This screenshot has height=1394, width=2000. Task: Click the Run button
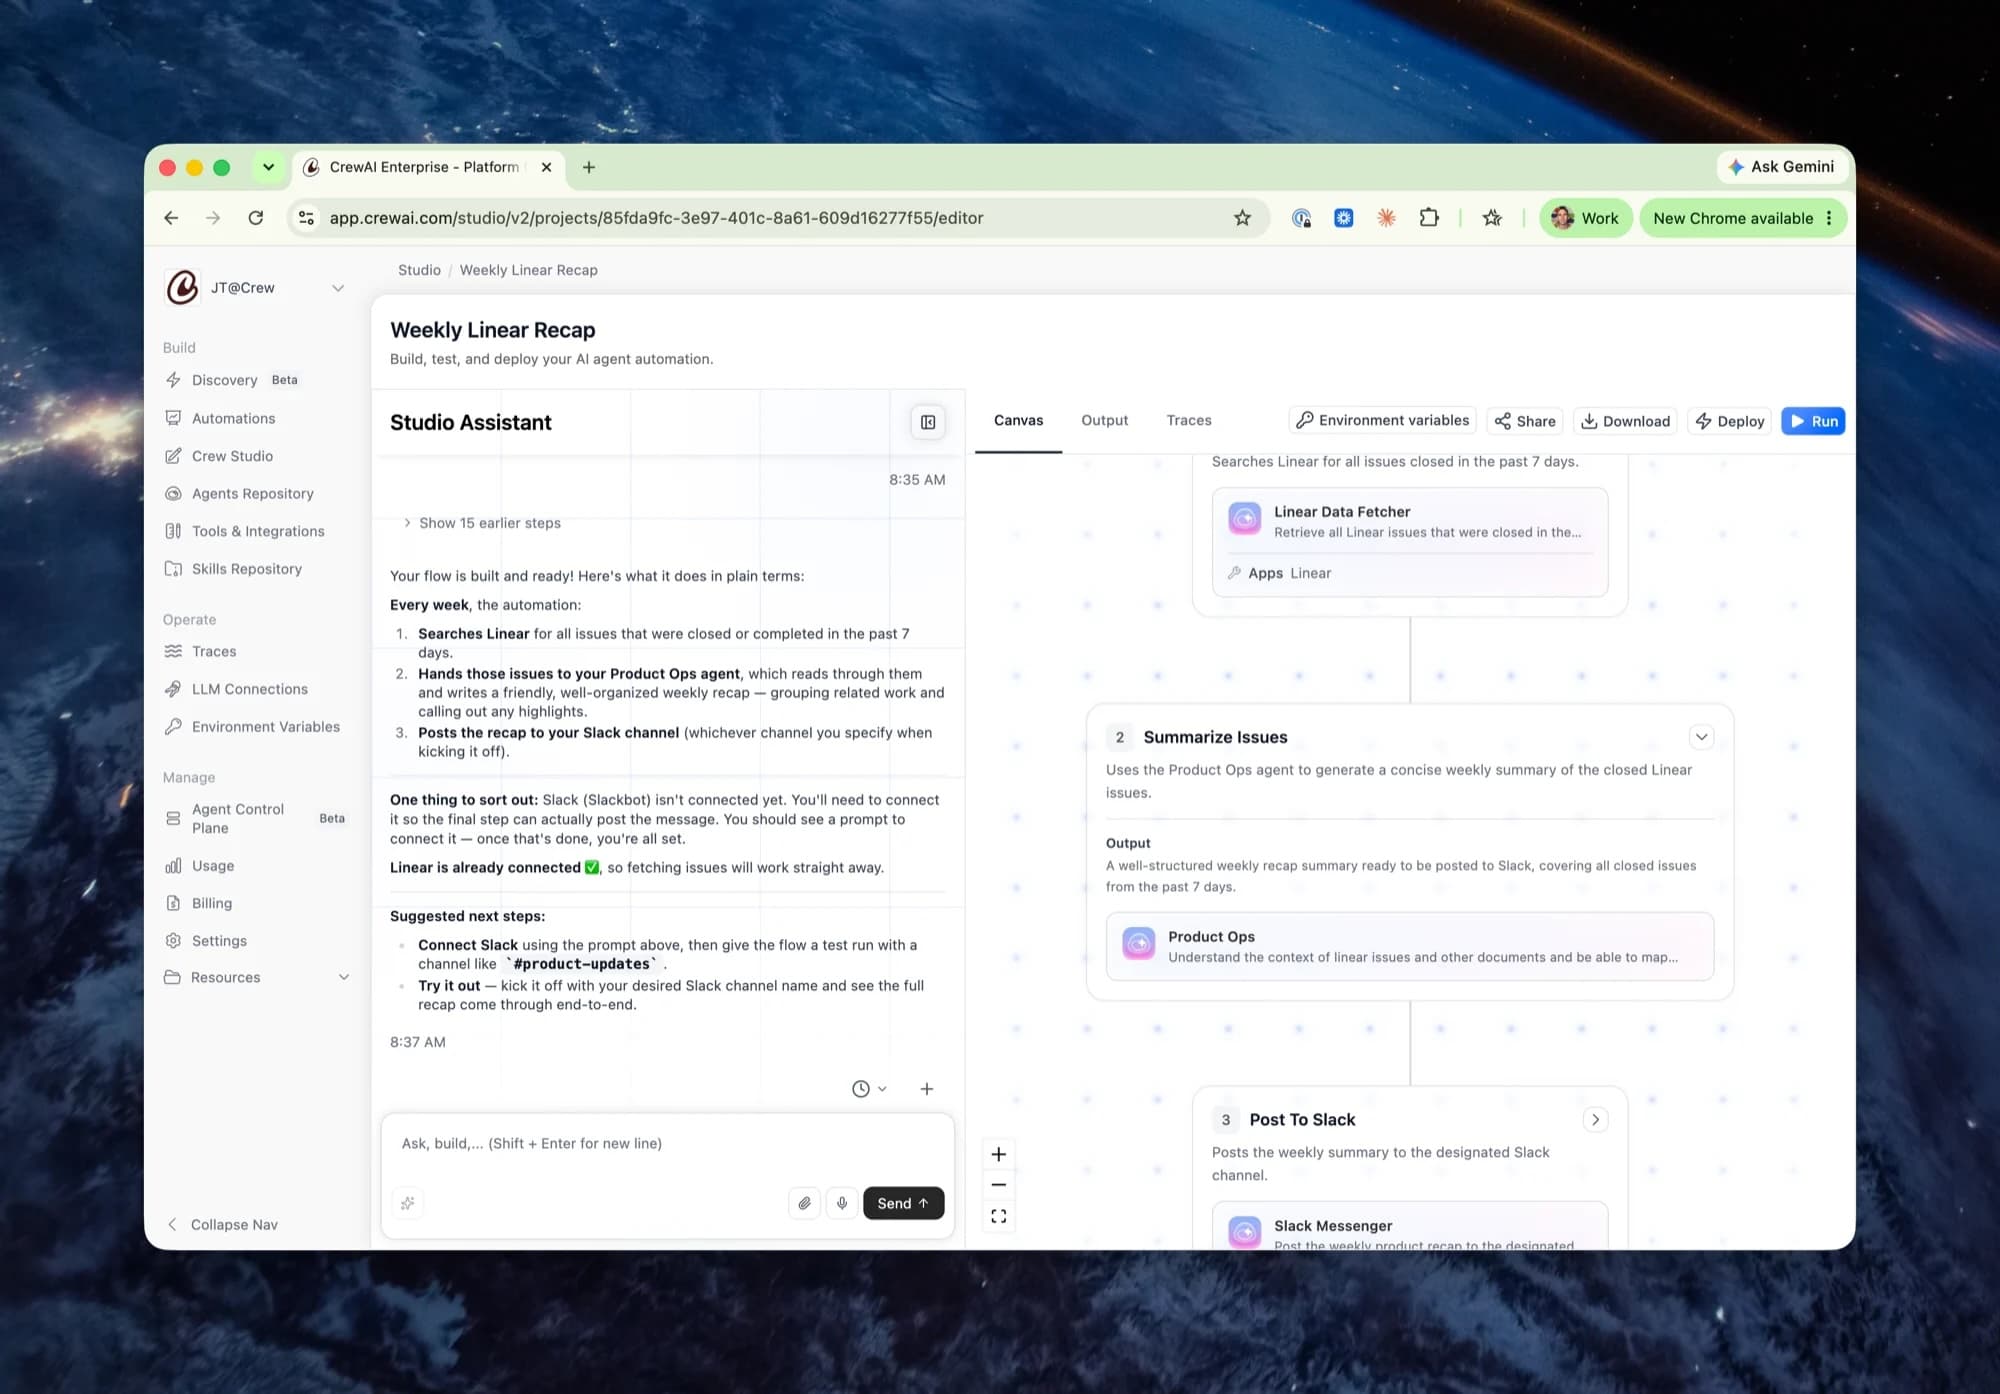coord(1813,421)
